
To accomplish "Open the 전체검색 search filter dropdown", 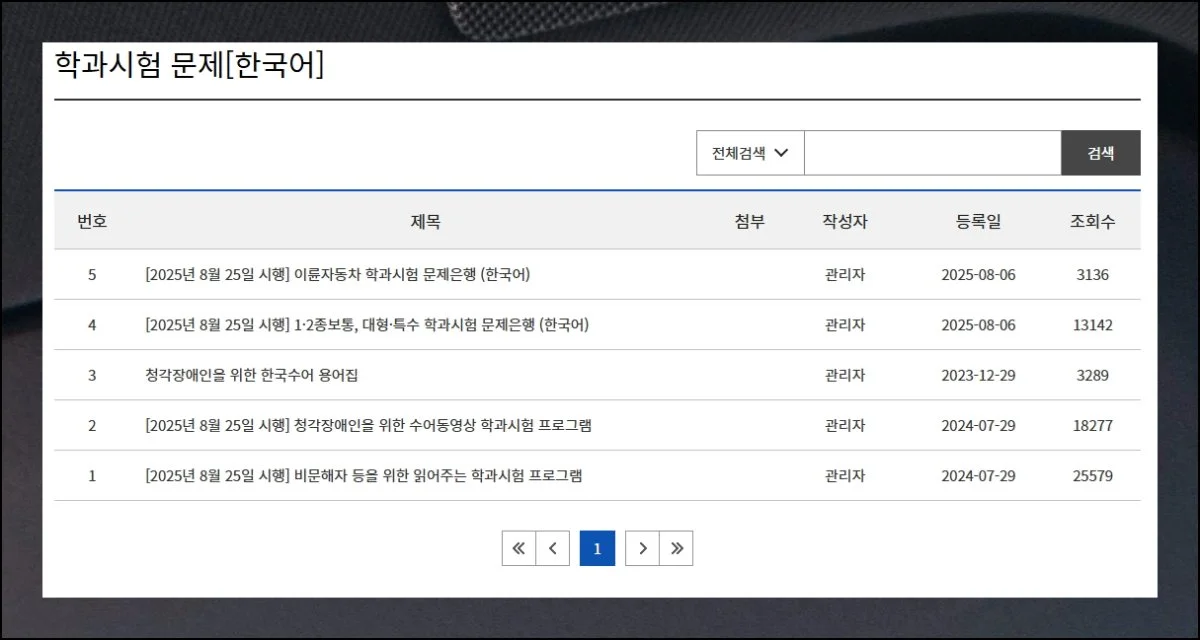I will (x=750, y=153).
